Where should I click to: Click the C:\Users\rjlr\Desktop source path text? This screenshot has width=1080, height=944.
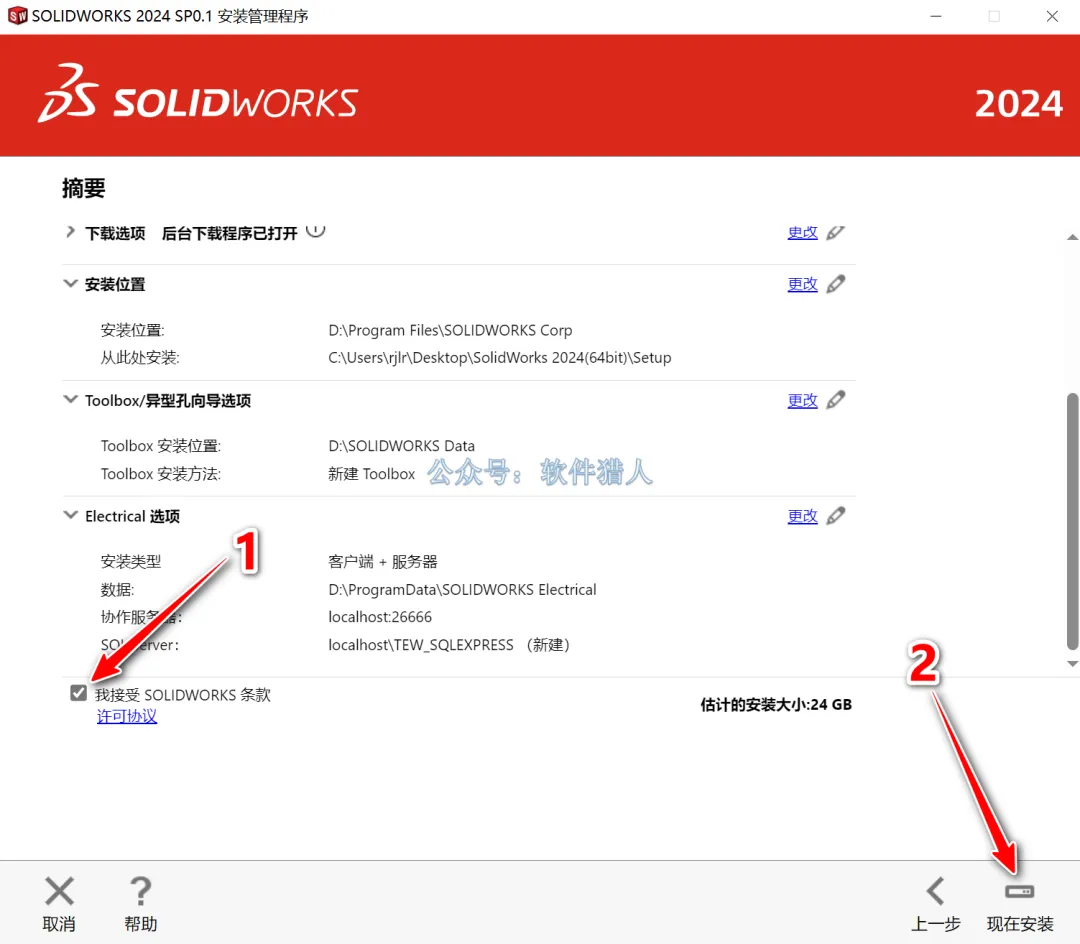tap(499, 358)
